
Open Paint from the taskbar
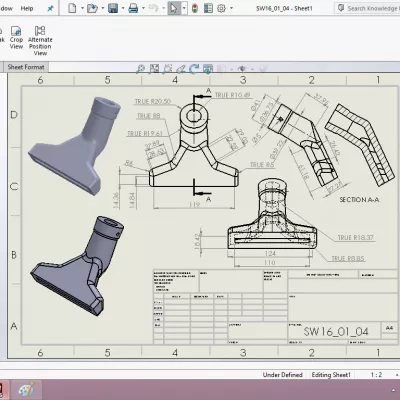[x=26, y=389]
